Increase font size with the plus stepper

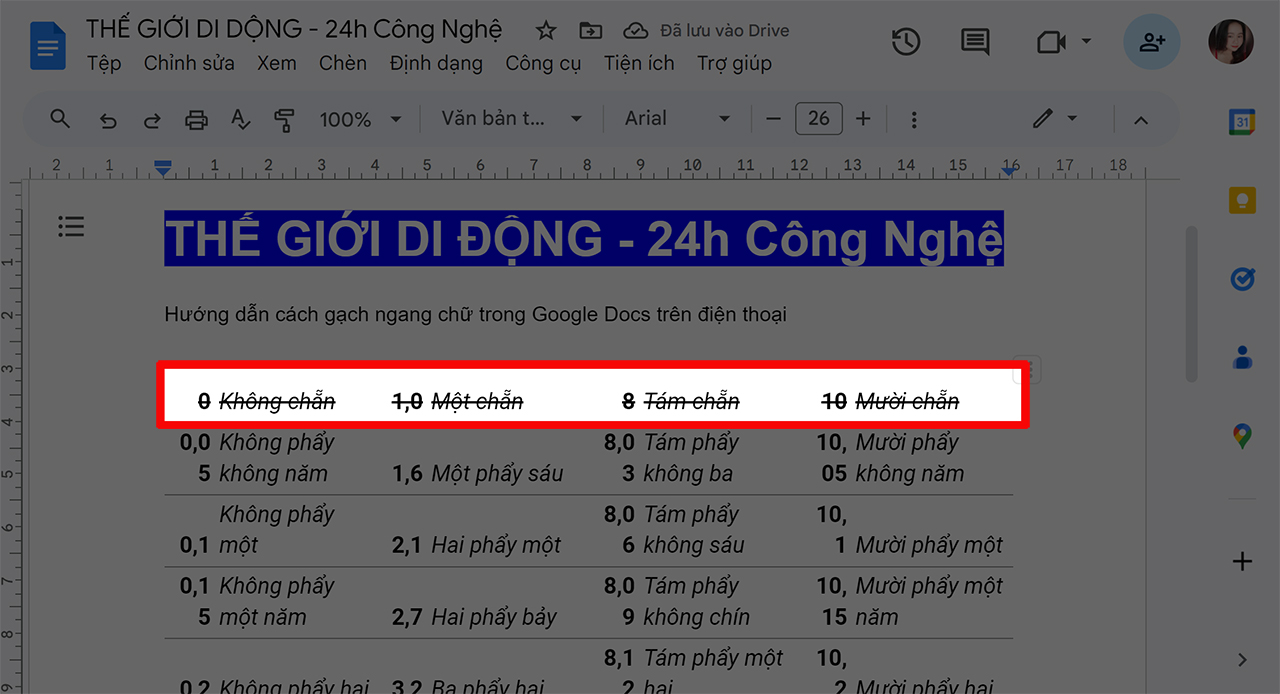[x=862, y=118]
